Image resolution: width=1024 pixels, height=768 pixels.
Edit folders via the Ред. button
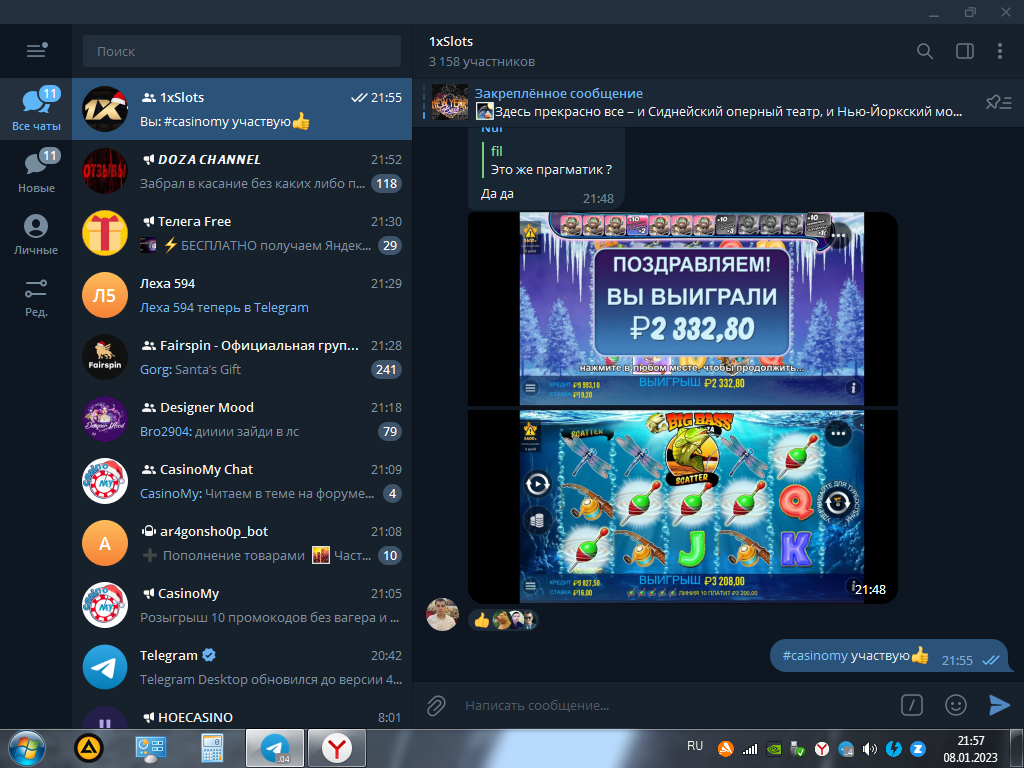[36, 296]
